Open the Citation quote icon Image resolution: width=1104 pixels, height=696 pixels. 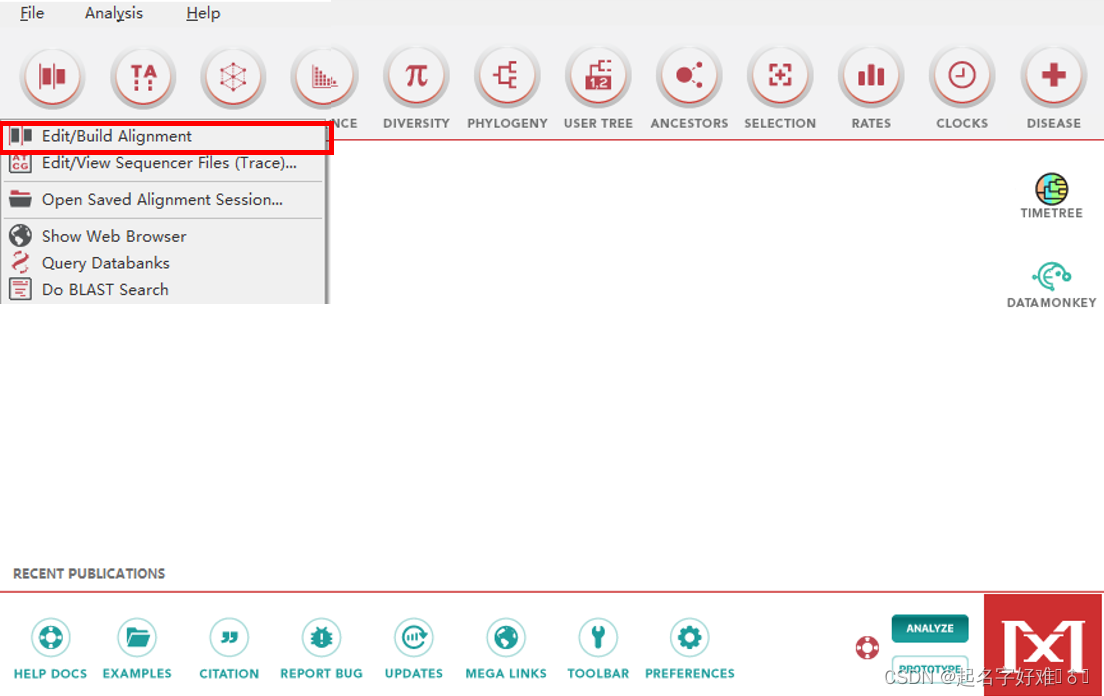point(229,638)
